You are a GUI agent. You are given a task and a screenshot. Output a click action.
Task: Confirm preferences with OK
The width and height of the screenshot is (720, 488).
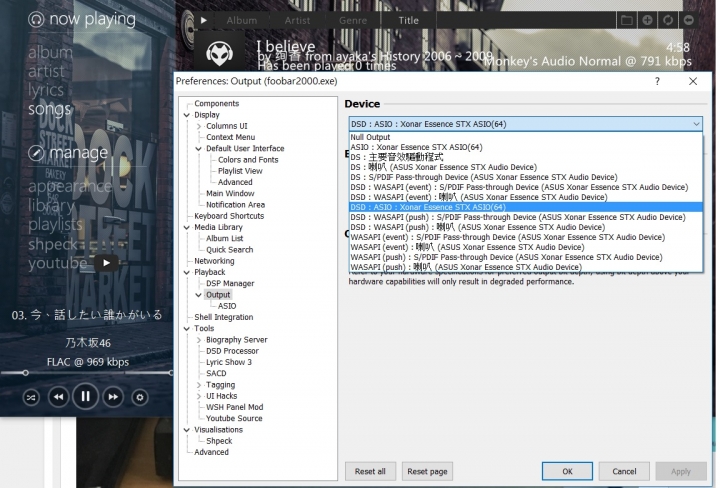point(568,471)
